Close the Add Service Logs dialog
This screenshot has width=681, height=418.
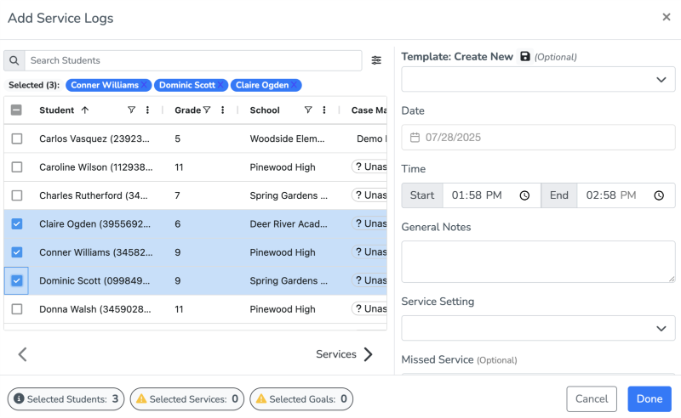click(x=666, y=17)
